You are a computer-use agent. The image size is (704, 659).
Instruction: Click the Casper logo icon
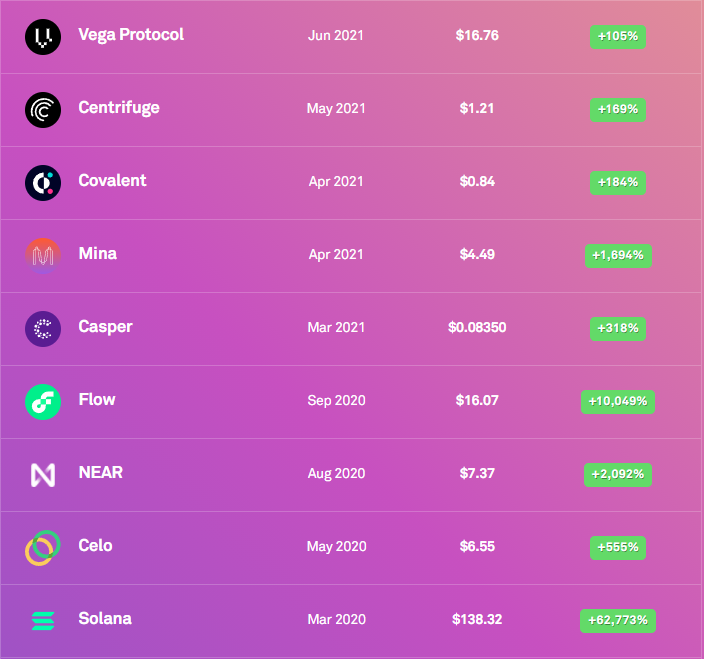click(x=43, y=329)
